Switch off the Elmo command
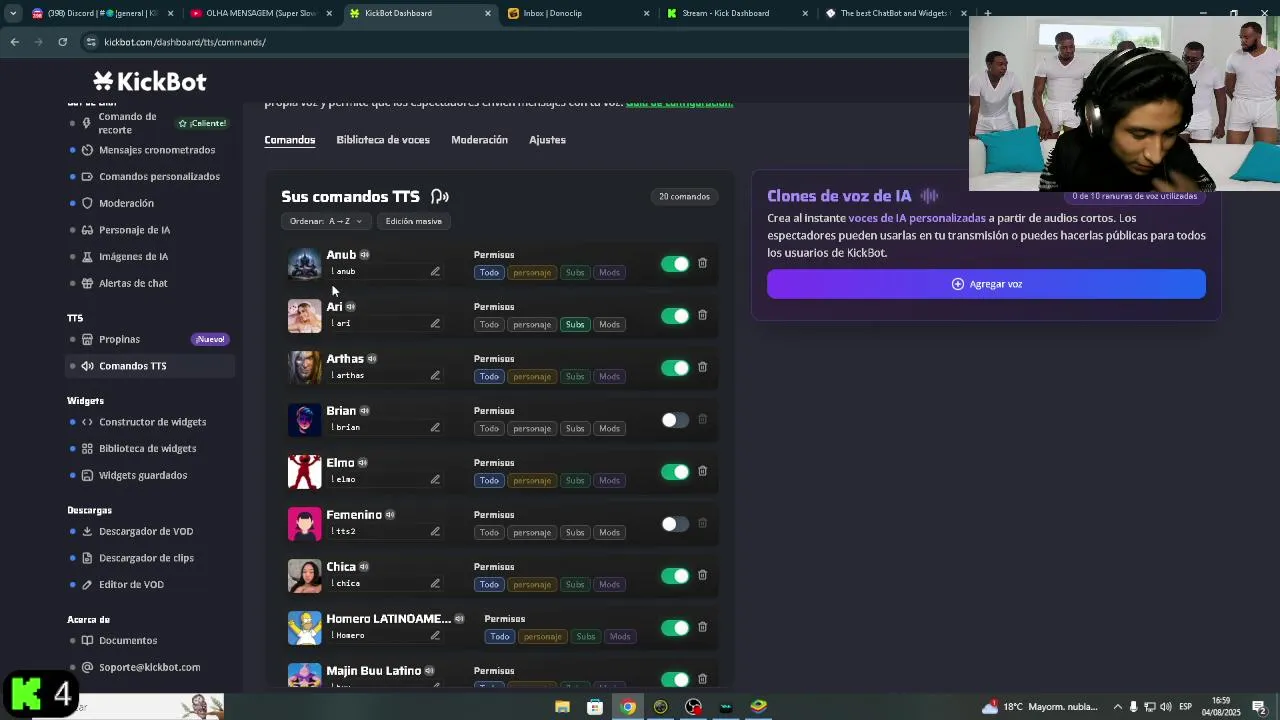Screen dimensions: 1280x720 click(675, 472)
